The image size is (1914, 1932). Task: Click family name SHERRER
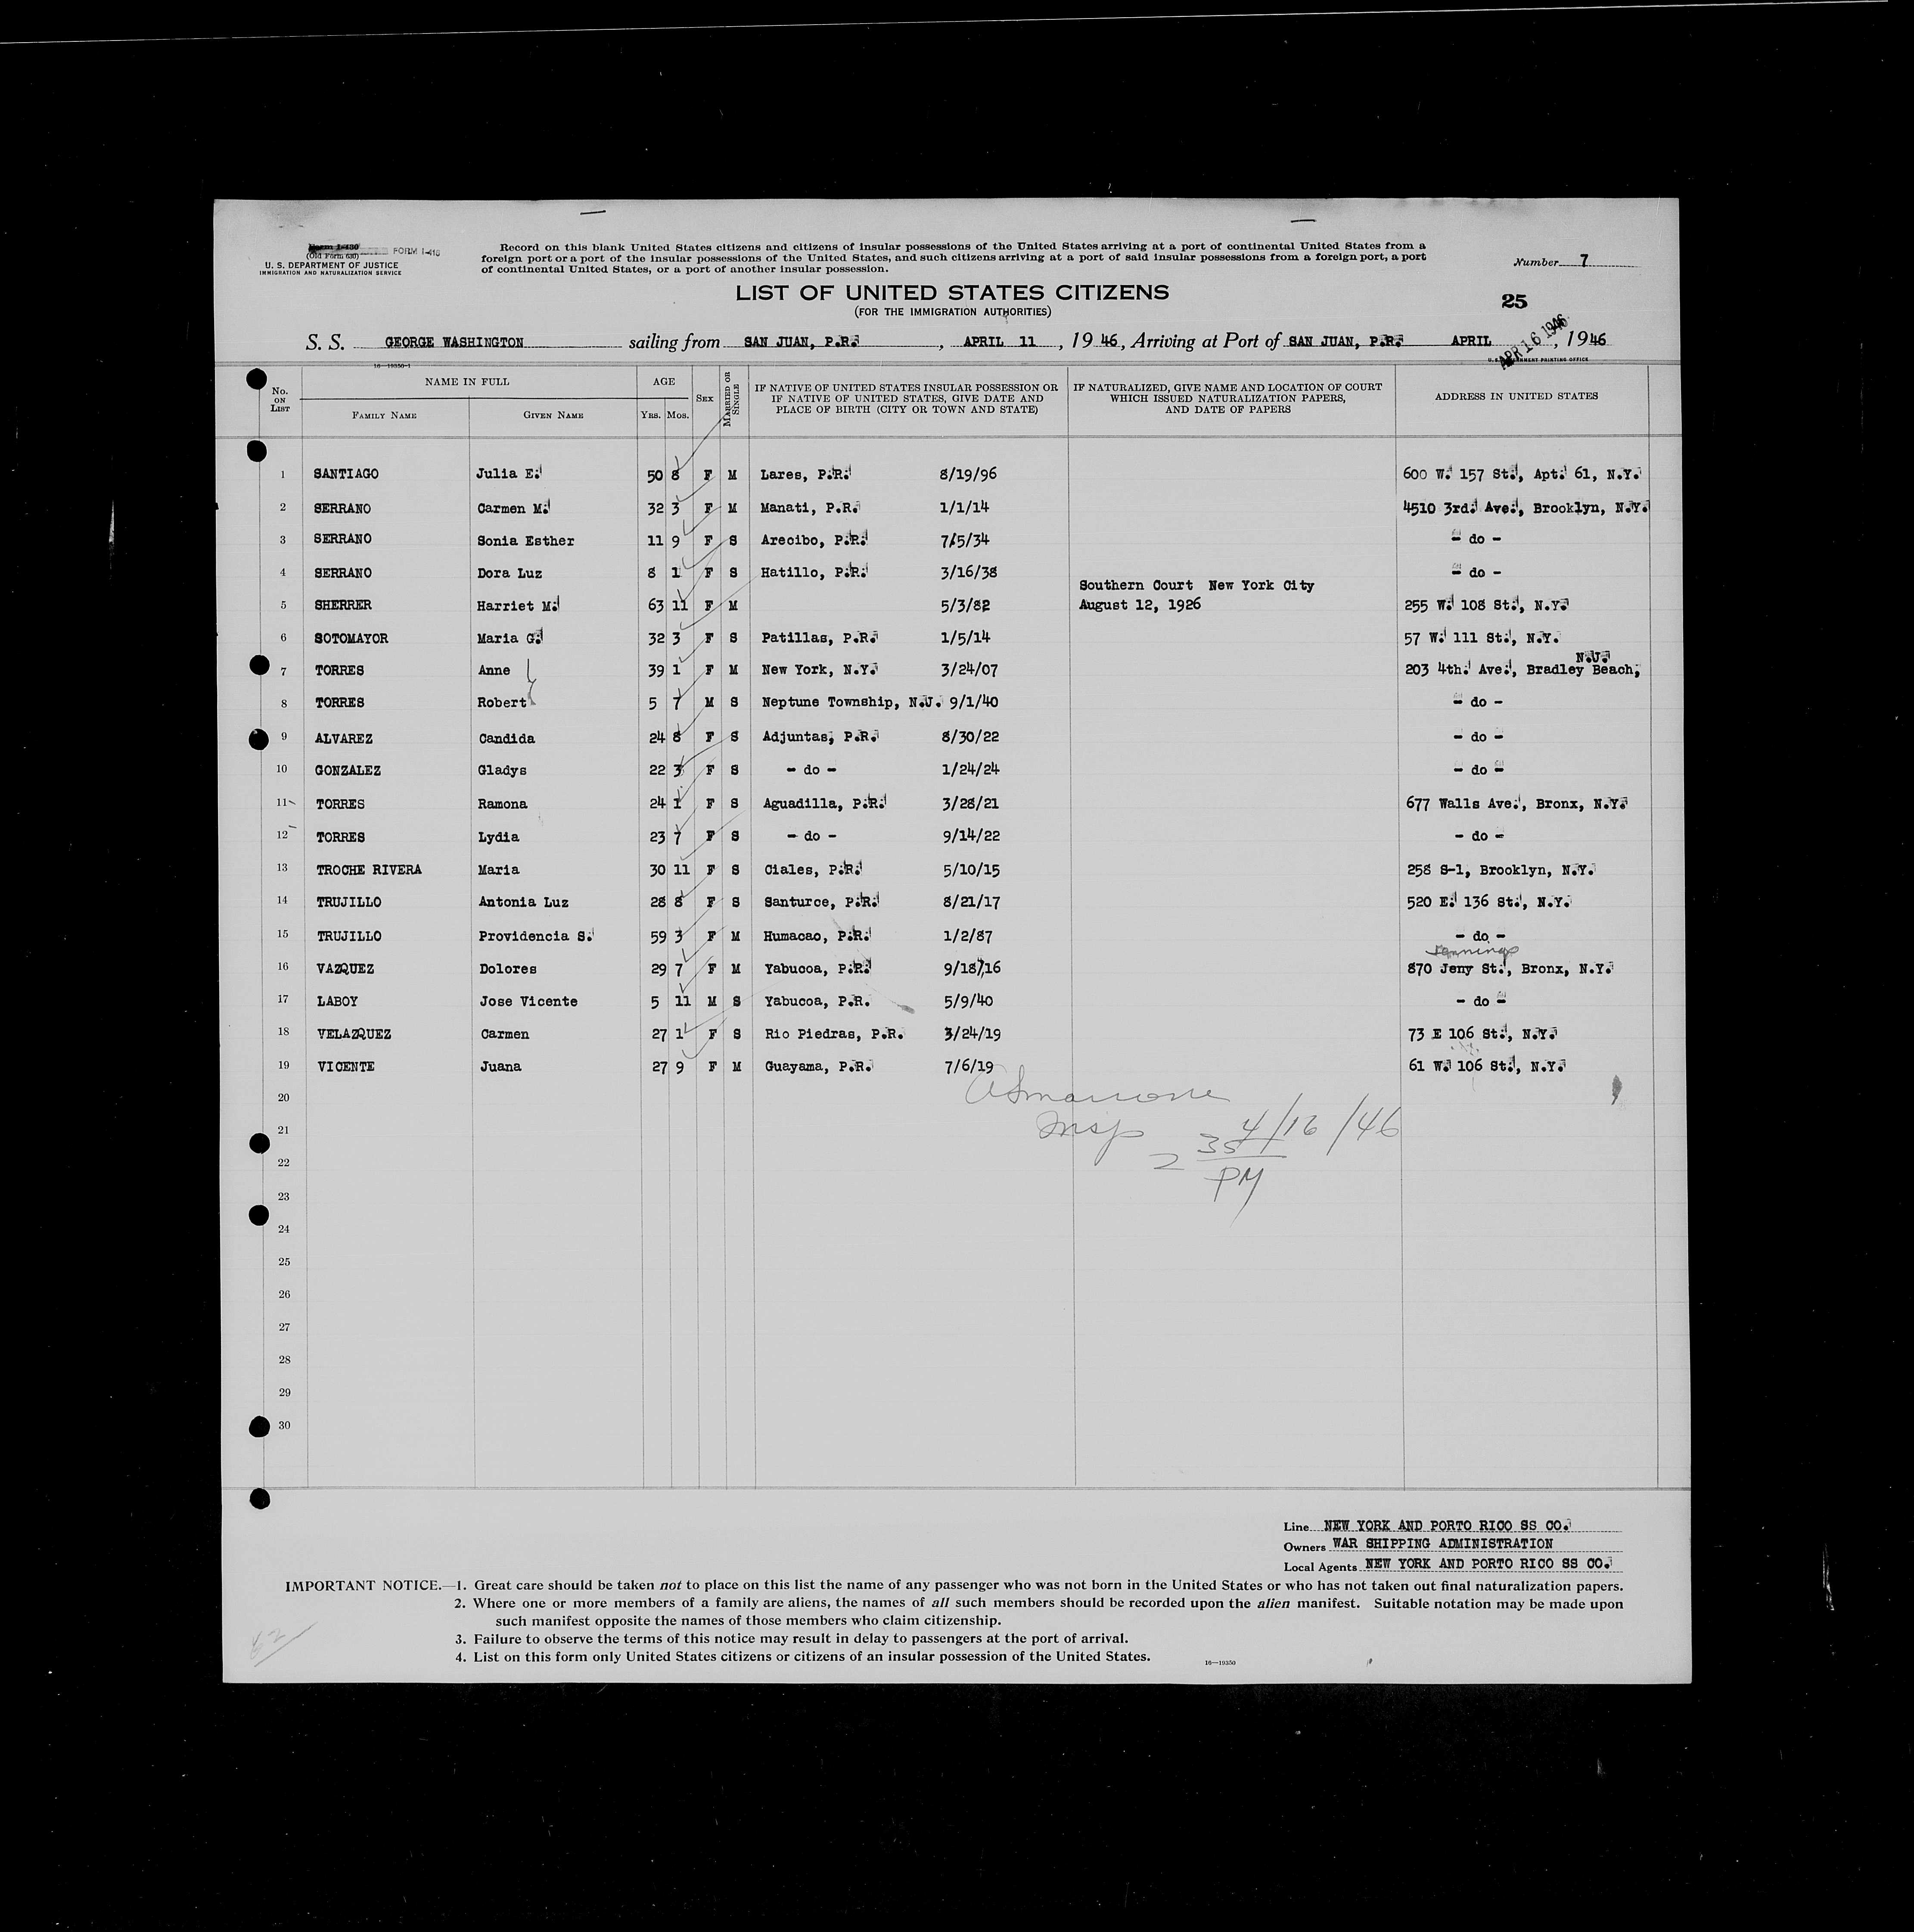tap(342, 605)
